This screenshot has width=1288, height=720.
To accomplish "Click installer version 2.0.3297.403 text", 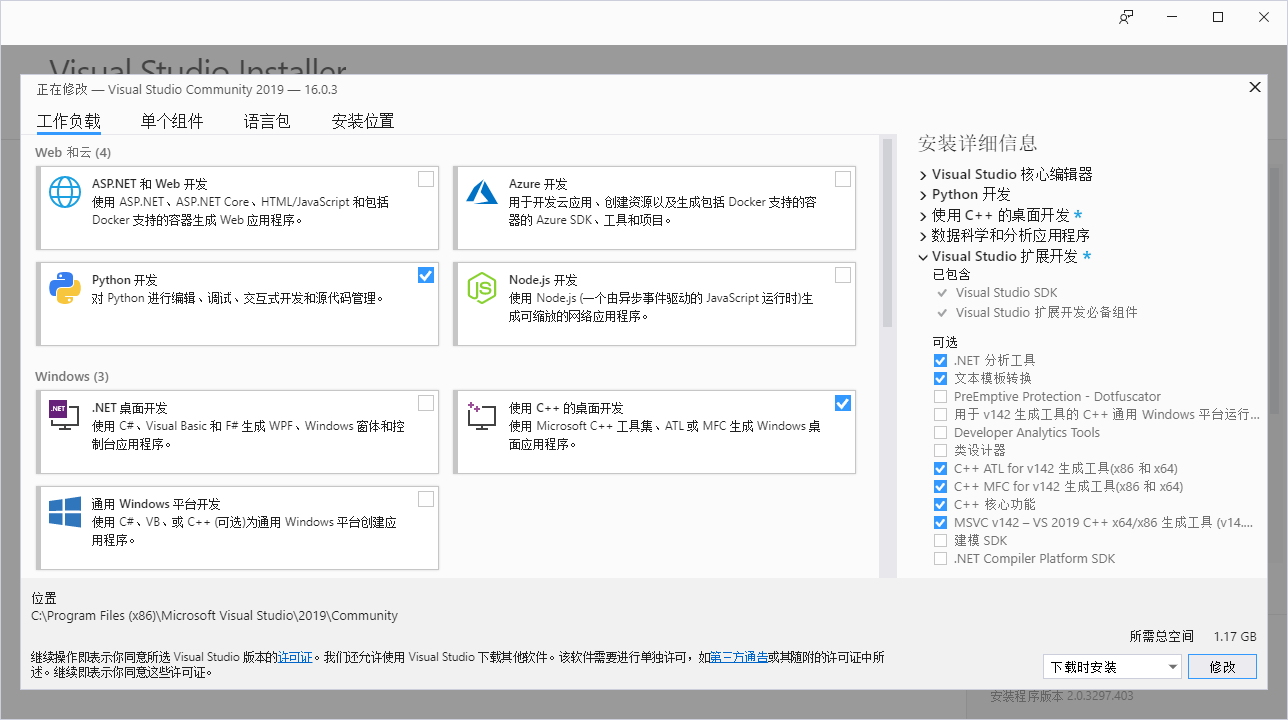I will (1062, 696).
